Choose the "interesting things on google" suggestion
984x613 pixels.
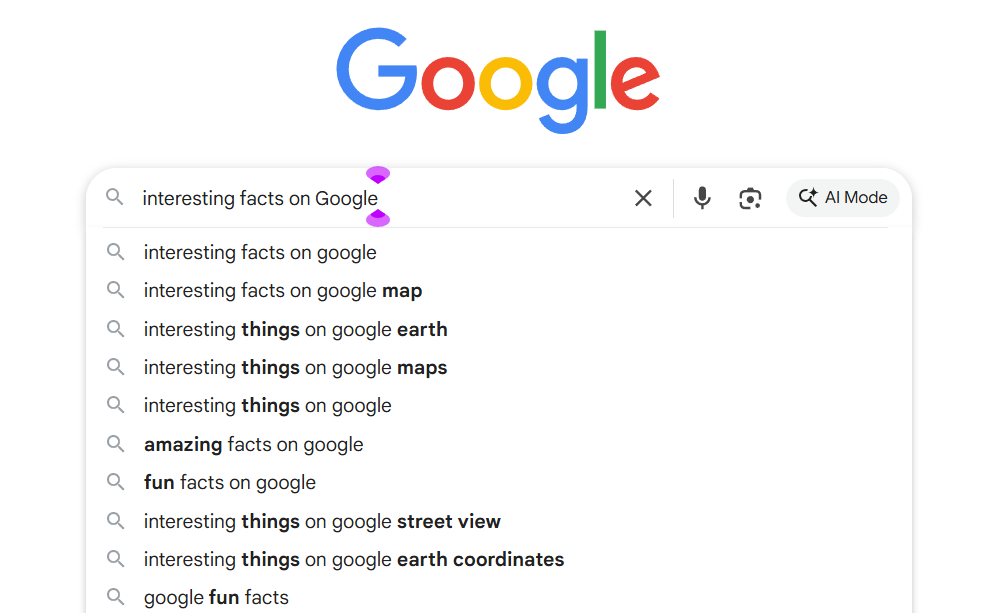[267, 406]
